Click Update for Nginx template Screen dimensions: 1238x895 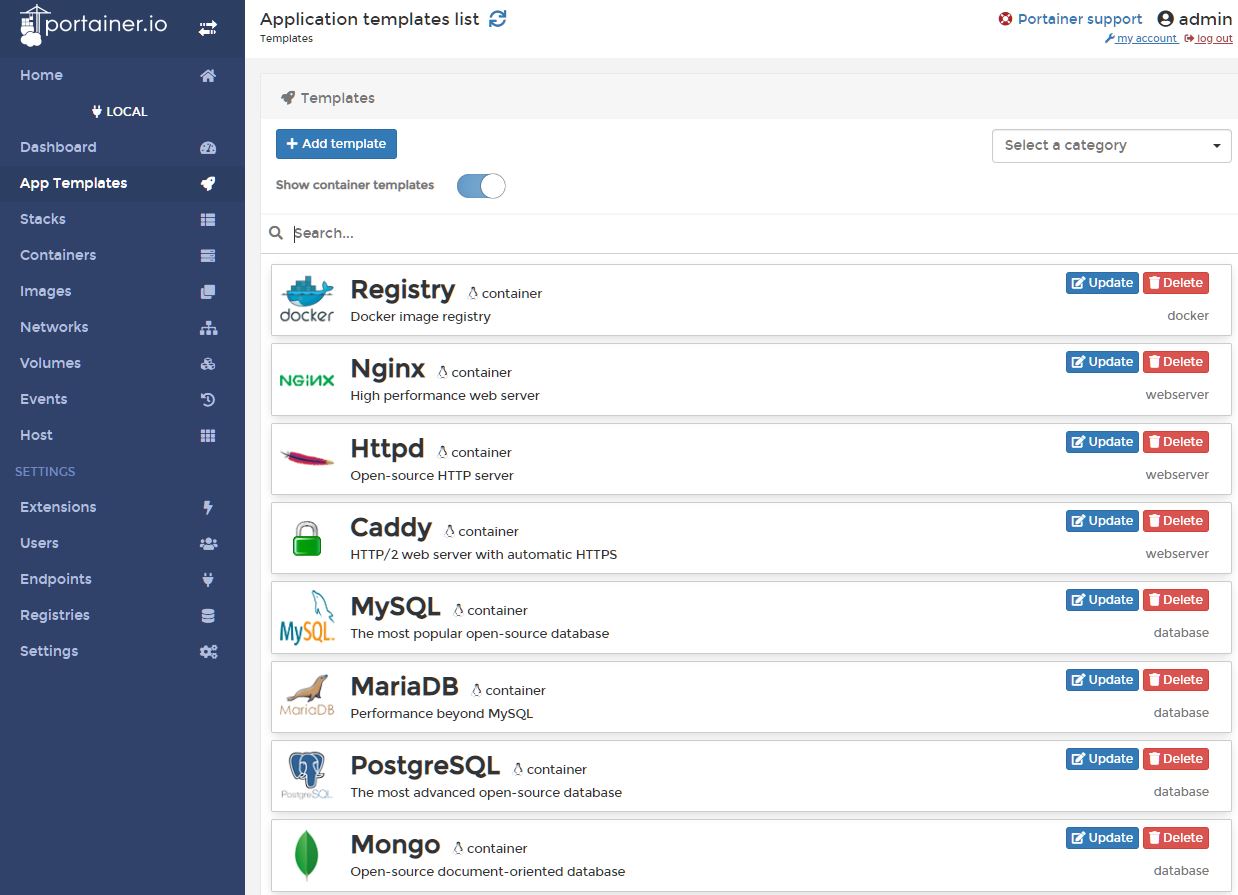pyautogui.click(x=1102, y=362)
